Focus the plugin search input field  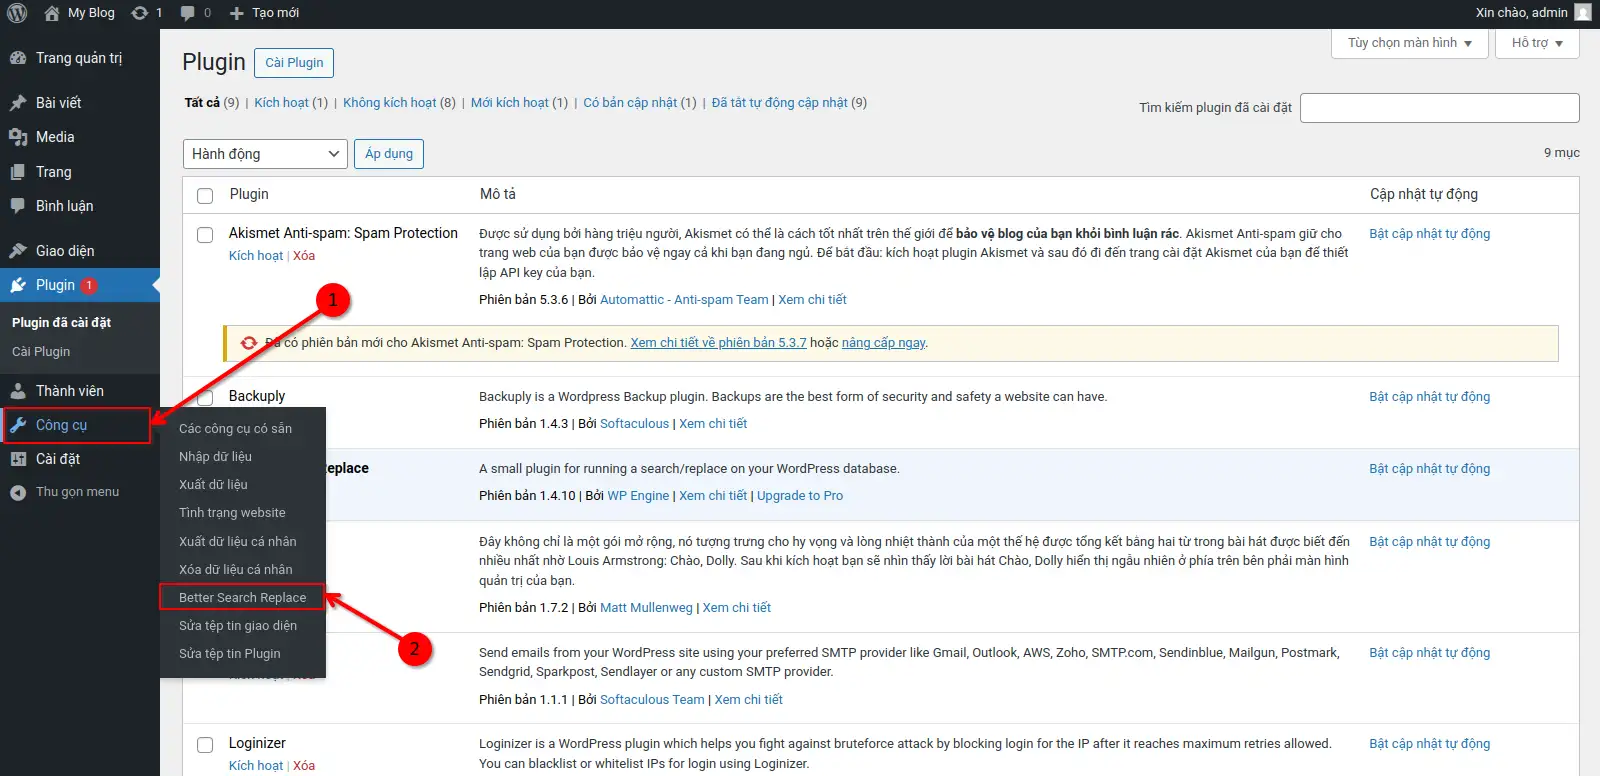point(1439,108)
